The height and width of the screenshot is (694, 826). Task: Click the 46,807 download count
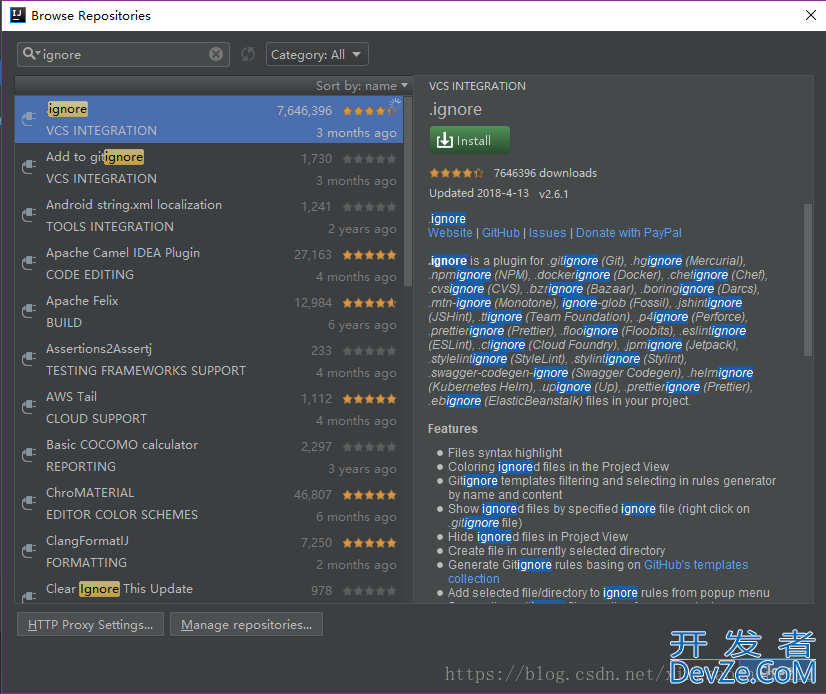click(313, 495)
